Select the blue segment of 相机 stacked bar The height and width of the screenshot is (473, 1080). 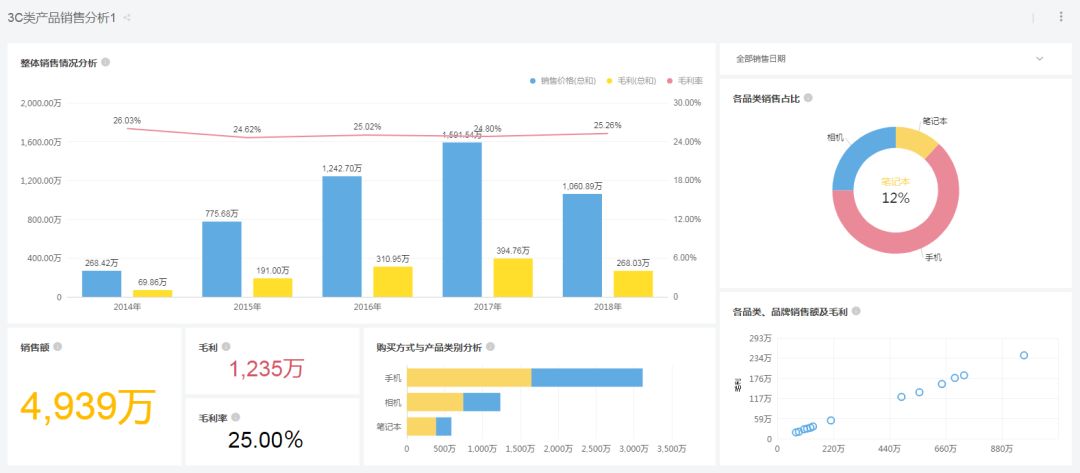[481, 402]
